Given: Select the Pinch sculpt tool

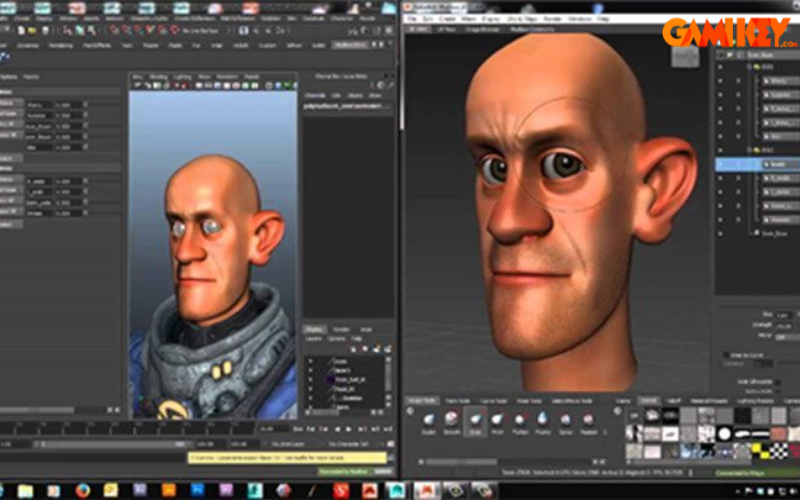Looking at the screenshot, I should pos(497,423).
